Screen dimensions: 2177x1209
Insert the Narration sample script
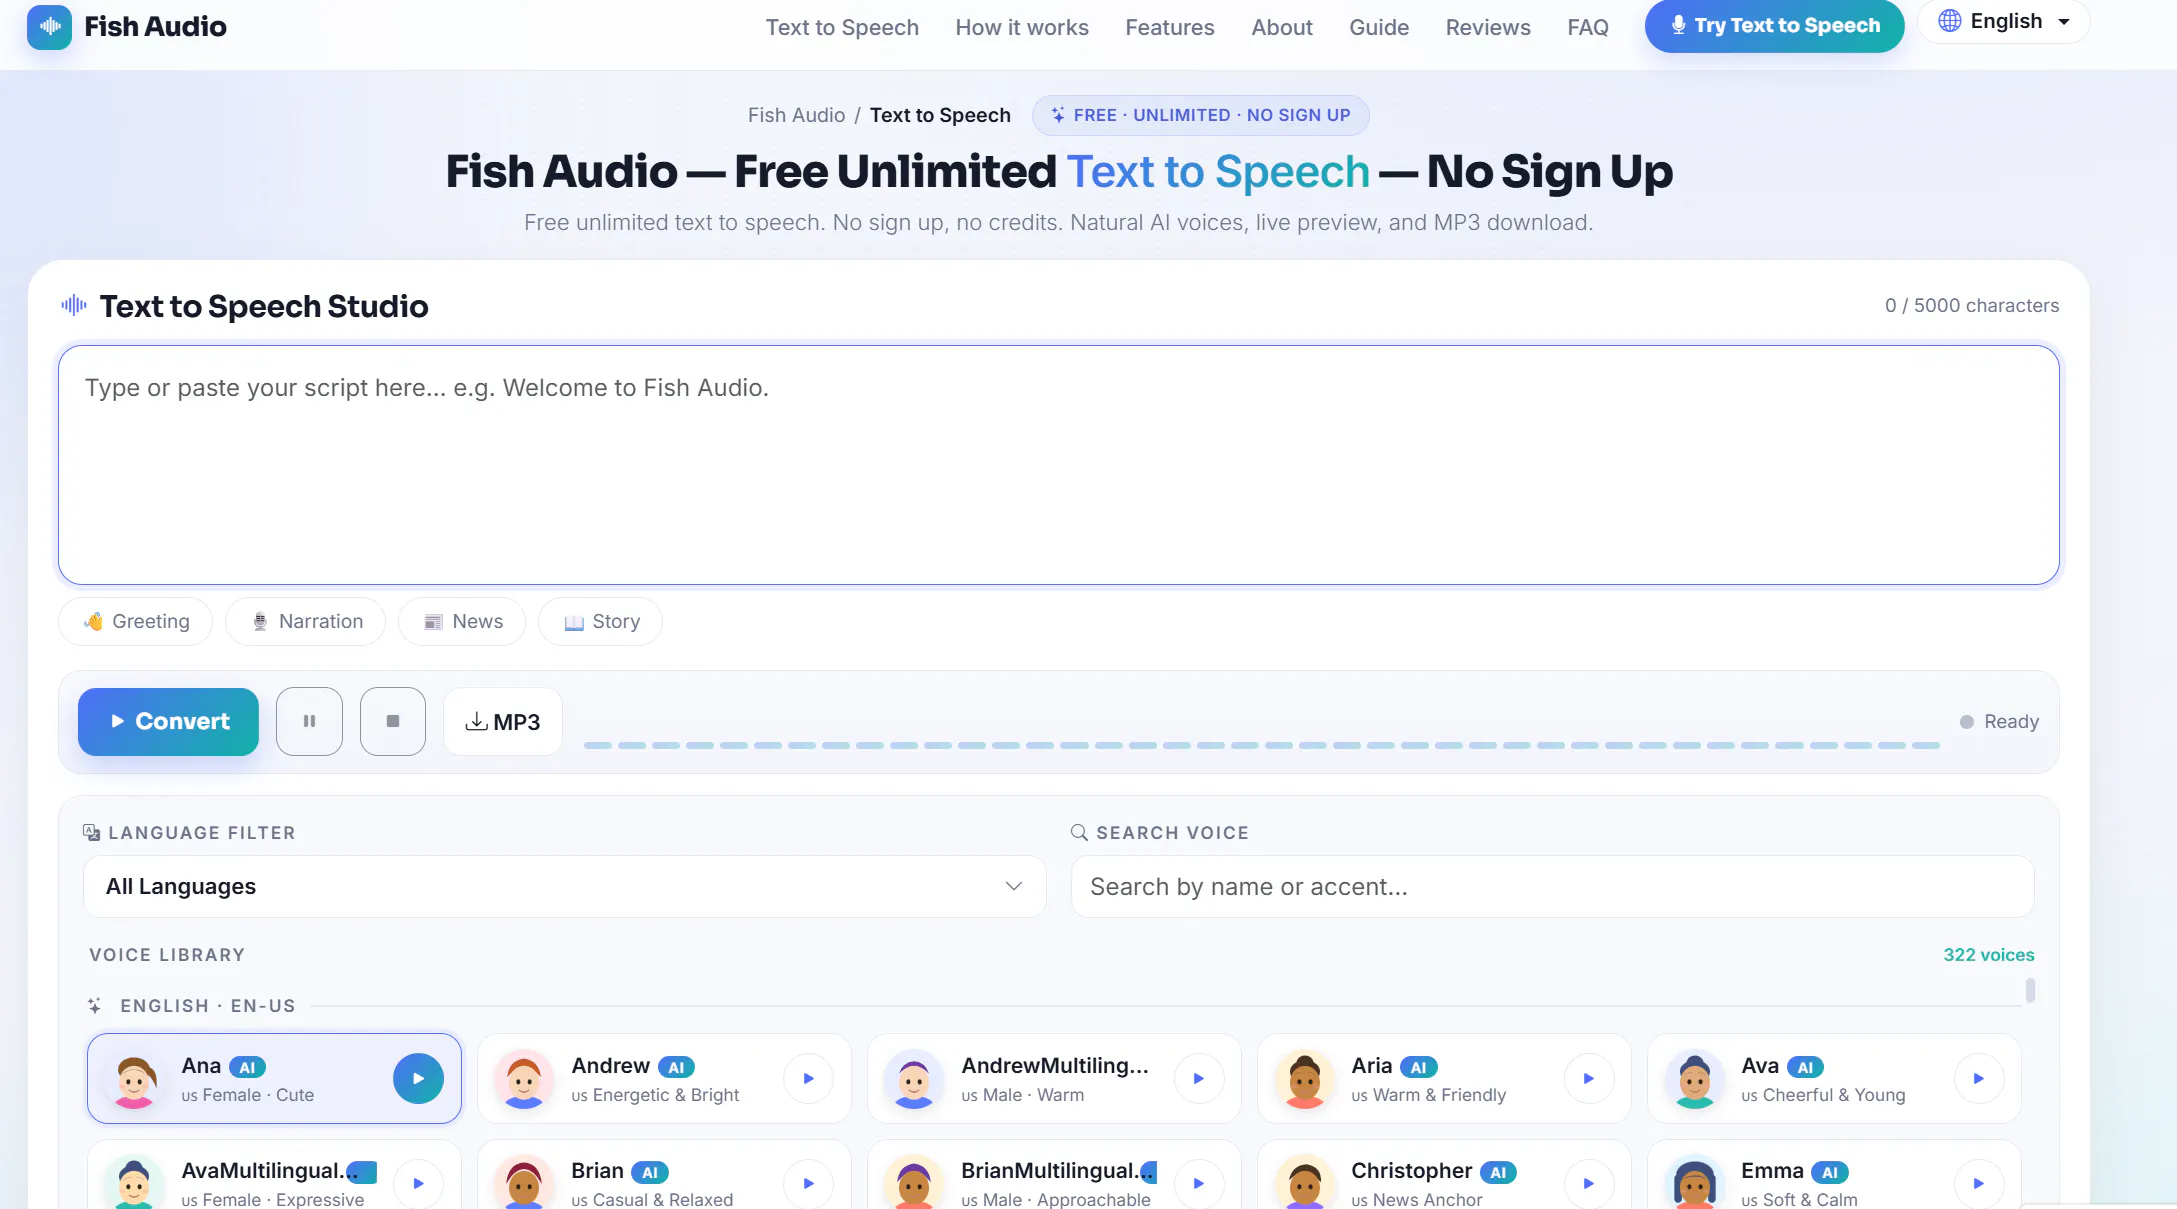tap(305, 621)
